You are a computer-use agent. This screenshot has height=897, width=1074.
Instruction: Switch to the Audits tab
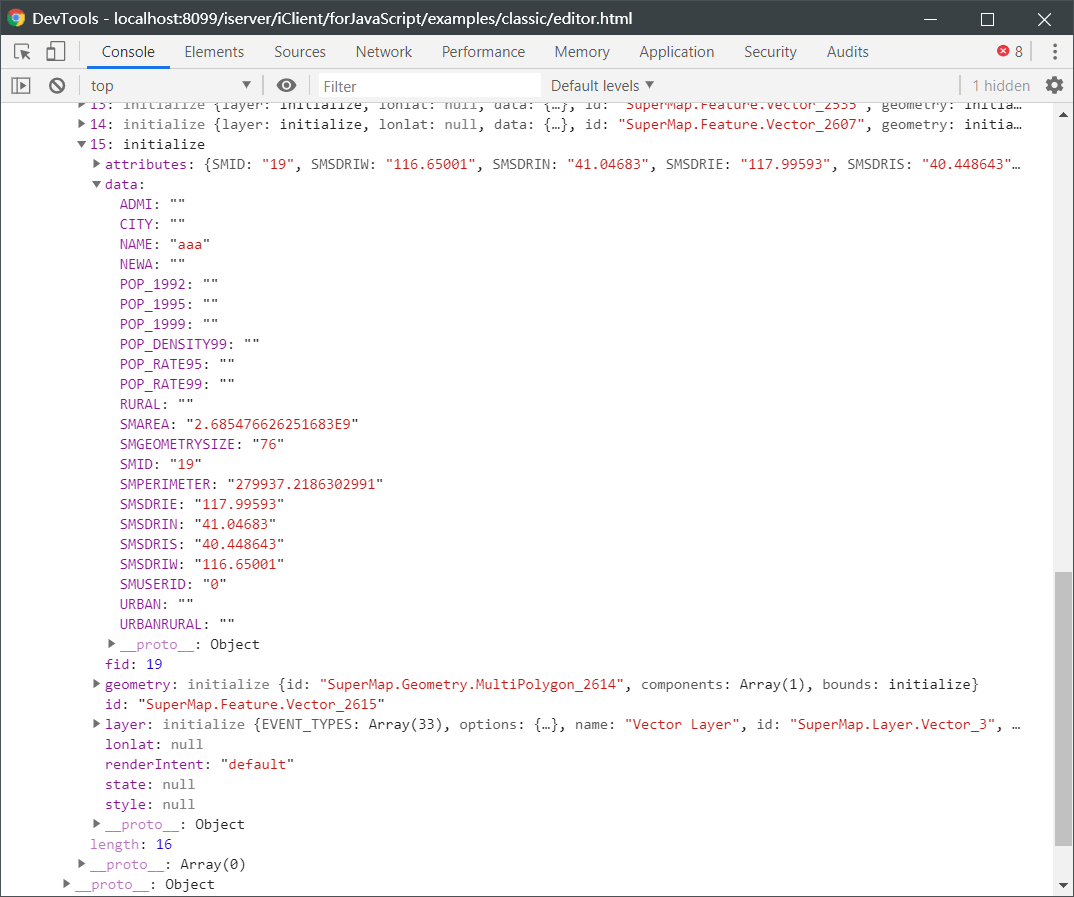click(847, 52)
